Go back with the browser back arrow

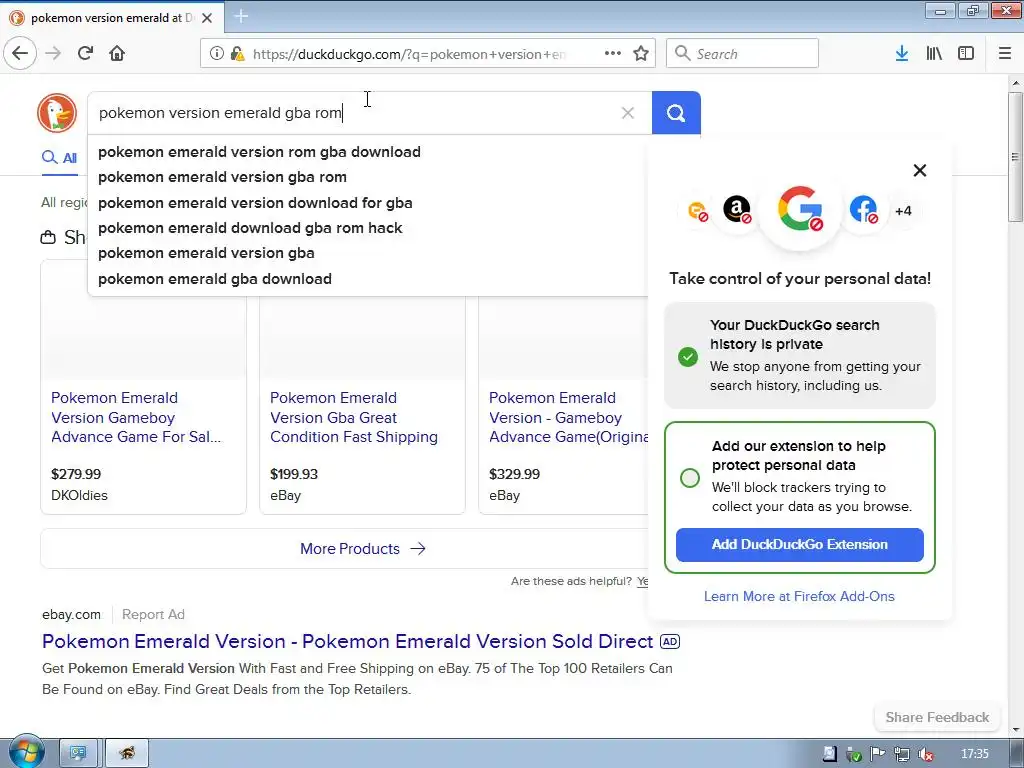pos(20,53)
